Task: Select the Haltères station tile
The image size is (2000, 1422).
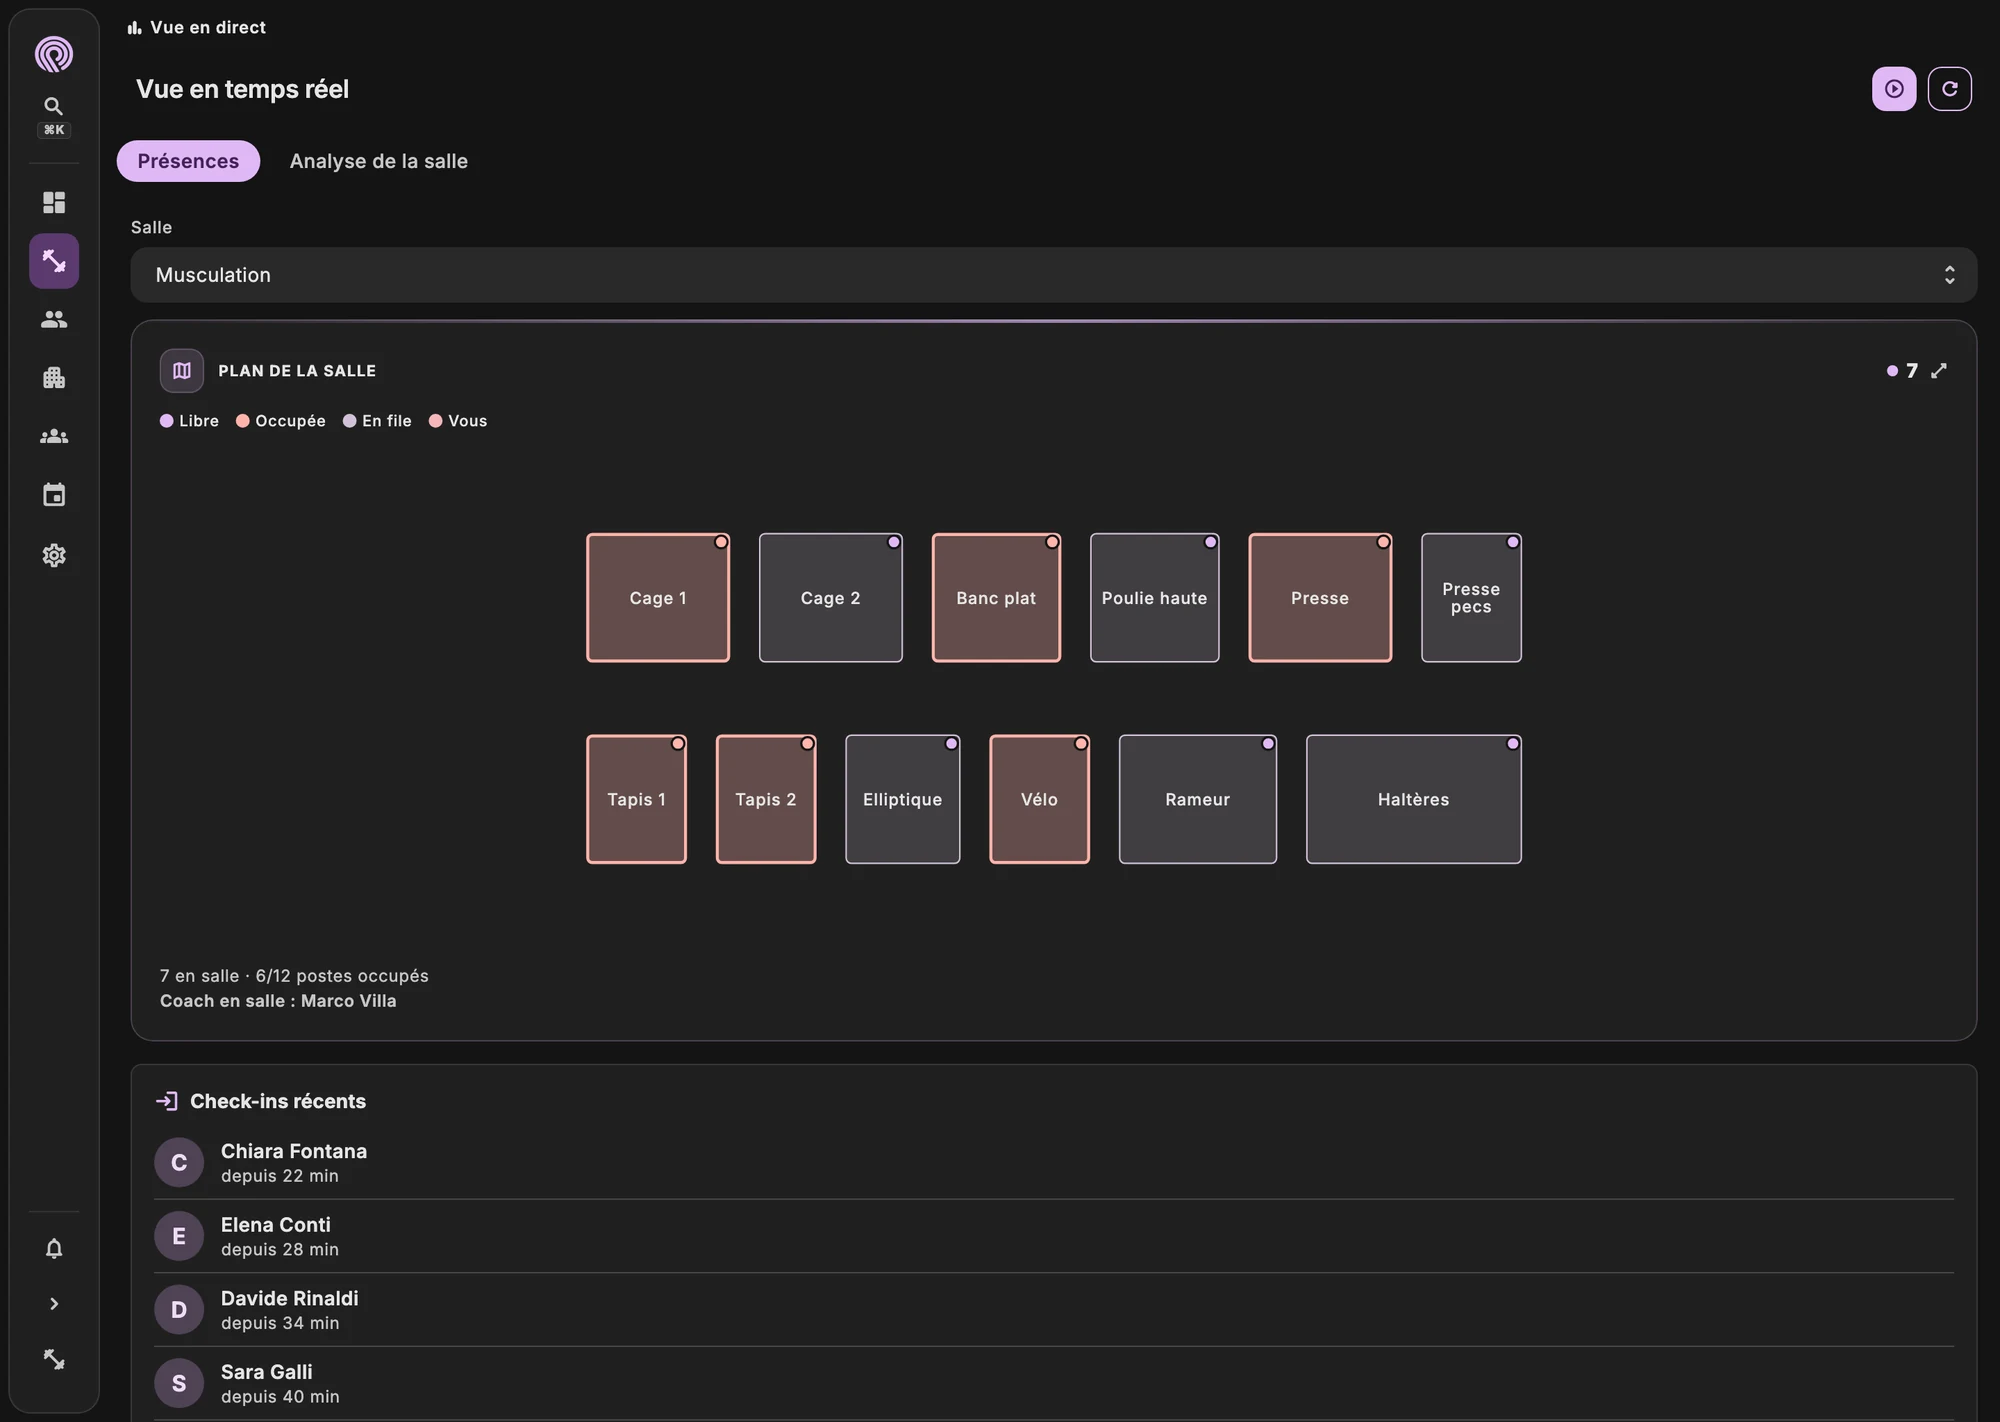Action: (1413, 799)
